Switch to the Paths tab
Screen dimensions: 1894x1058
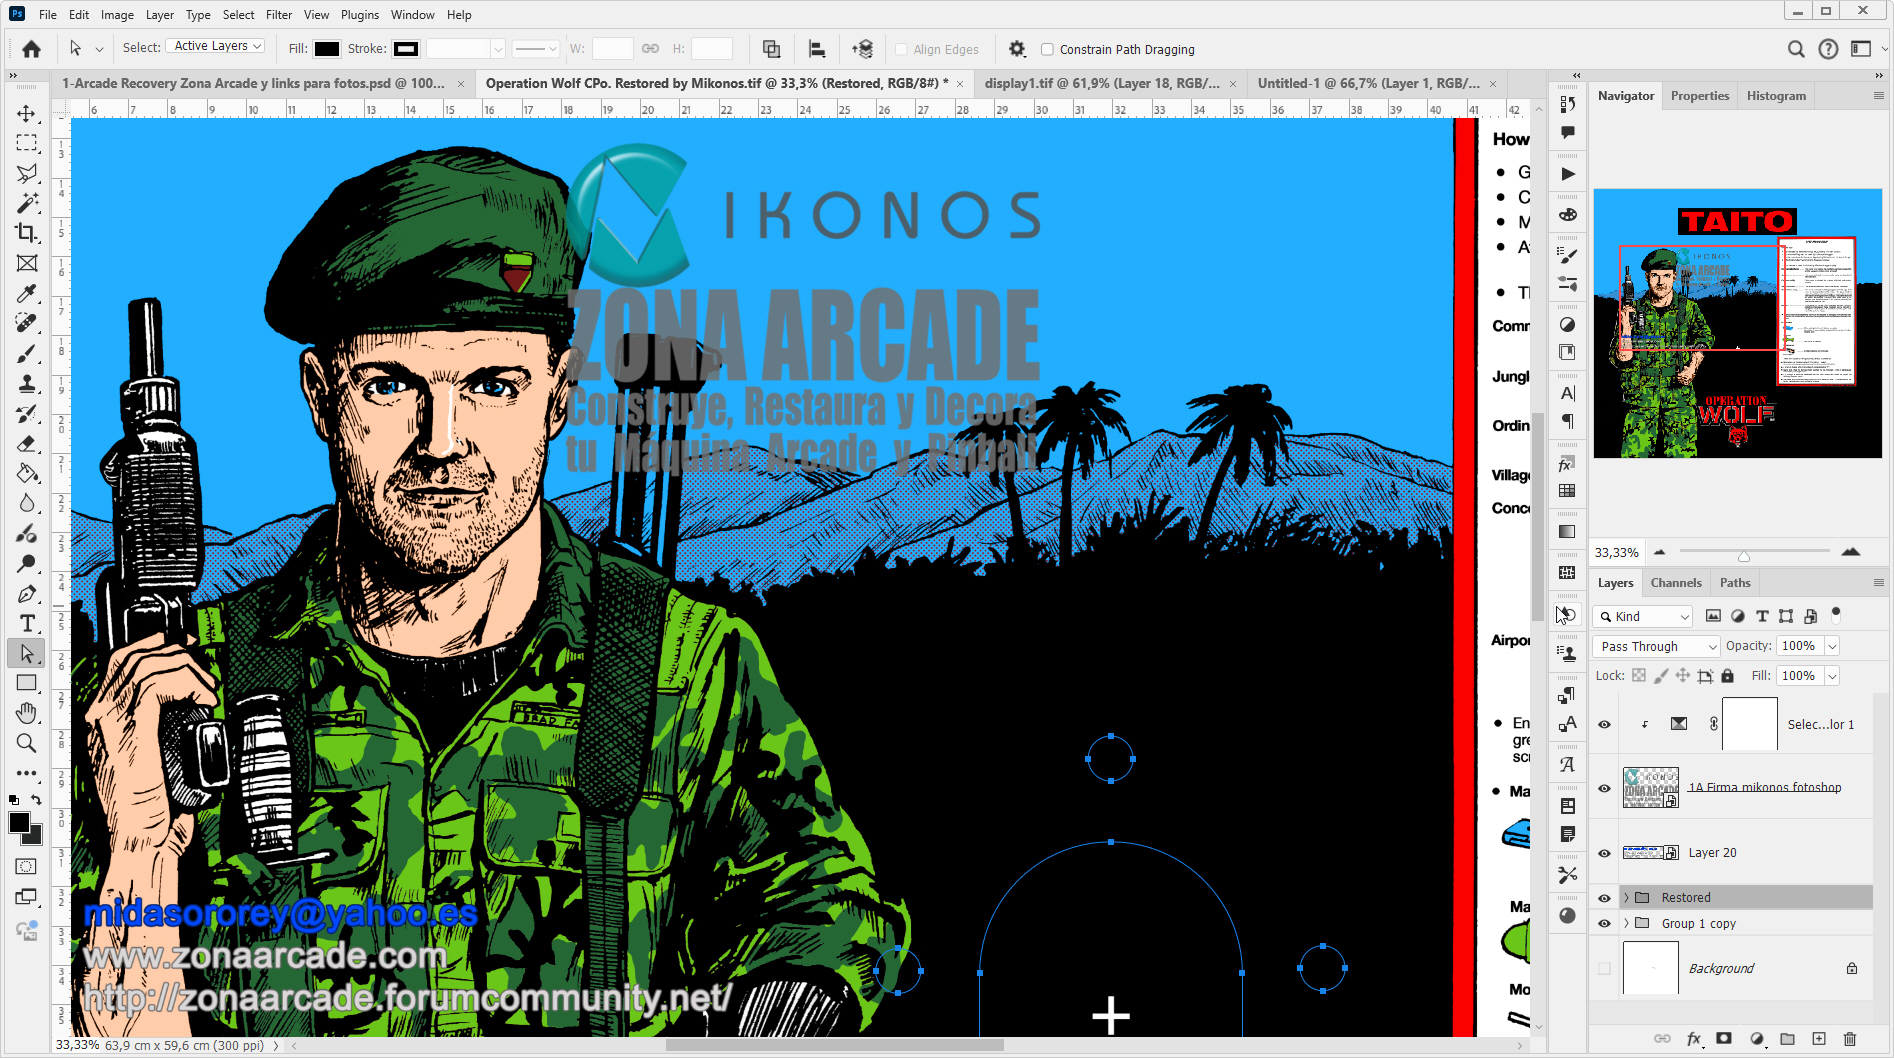pyautogui.click(x=1735, y=583)
